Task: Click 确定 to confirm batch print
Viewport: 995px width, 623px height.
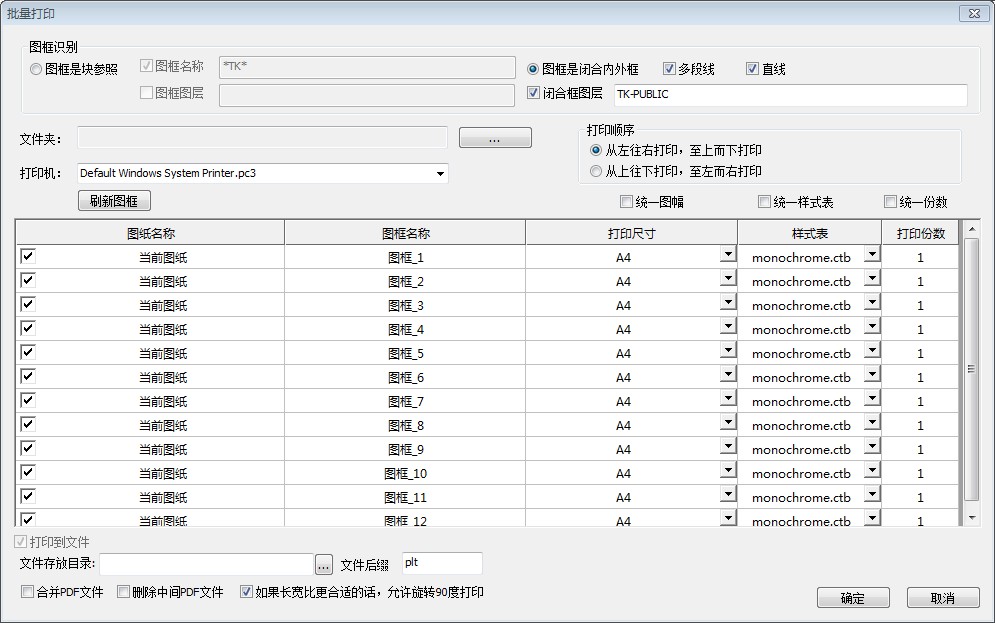Action: [852, 598]
